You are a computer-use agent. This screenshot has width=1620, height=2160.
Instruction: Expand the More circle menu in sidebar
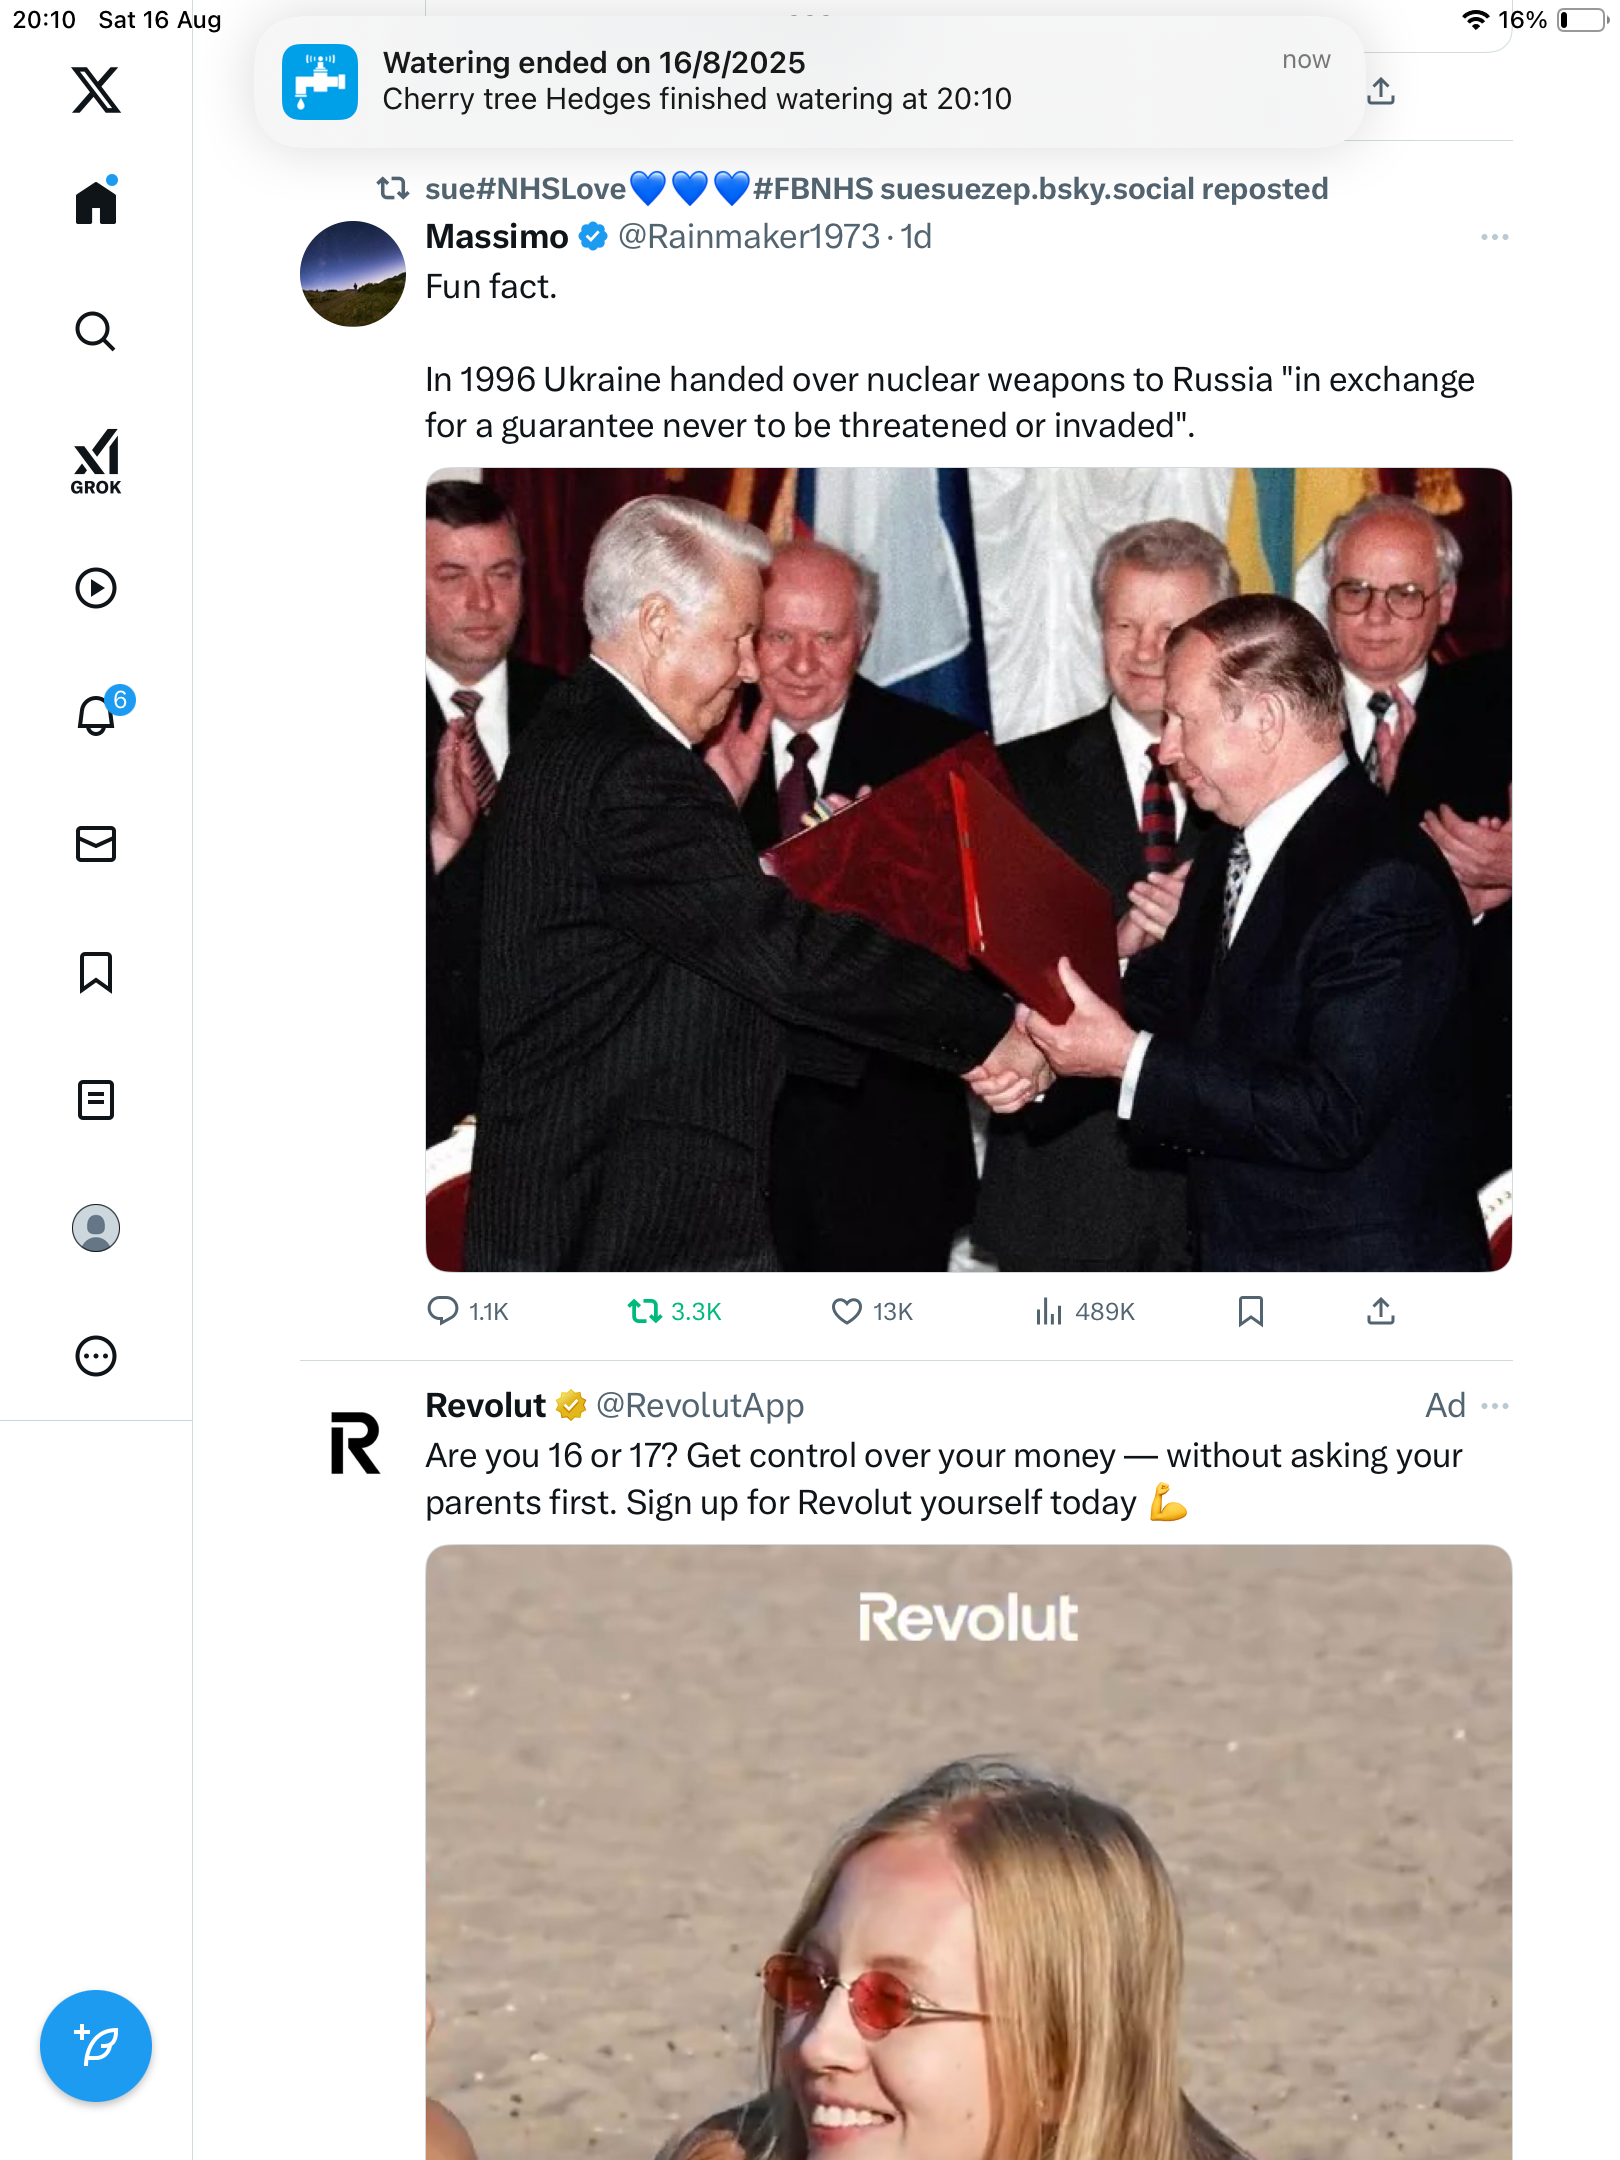tap(96, 1356)
